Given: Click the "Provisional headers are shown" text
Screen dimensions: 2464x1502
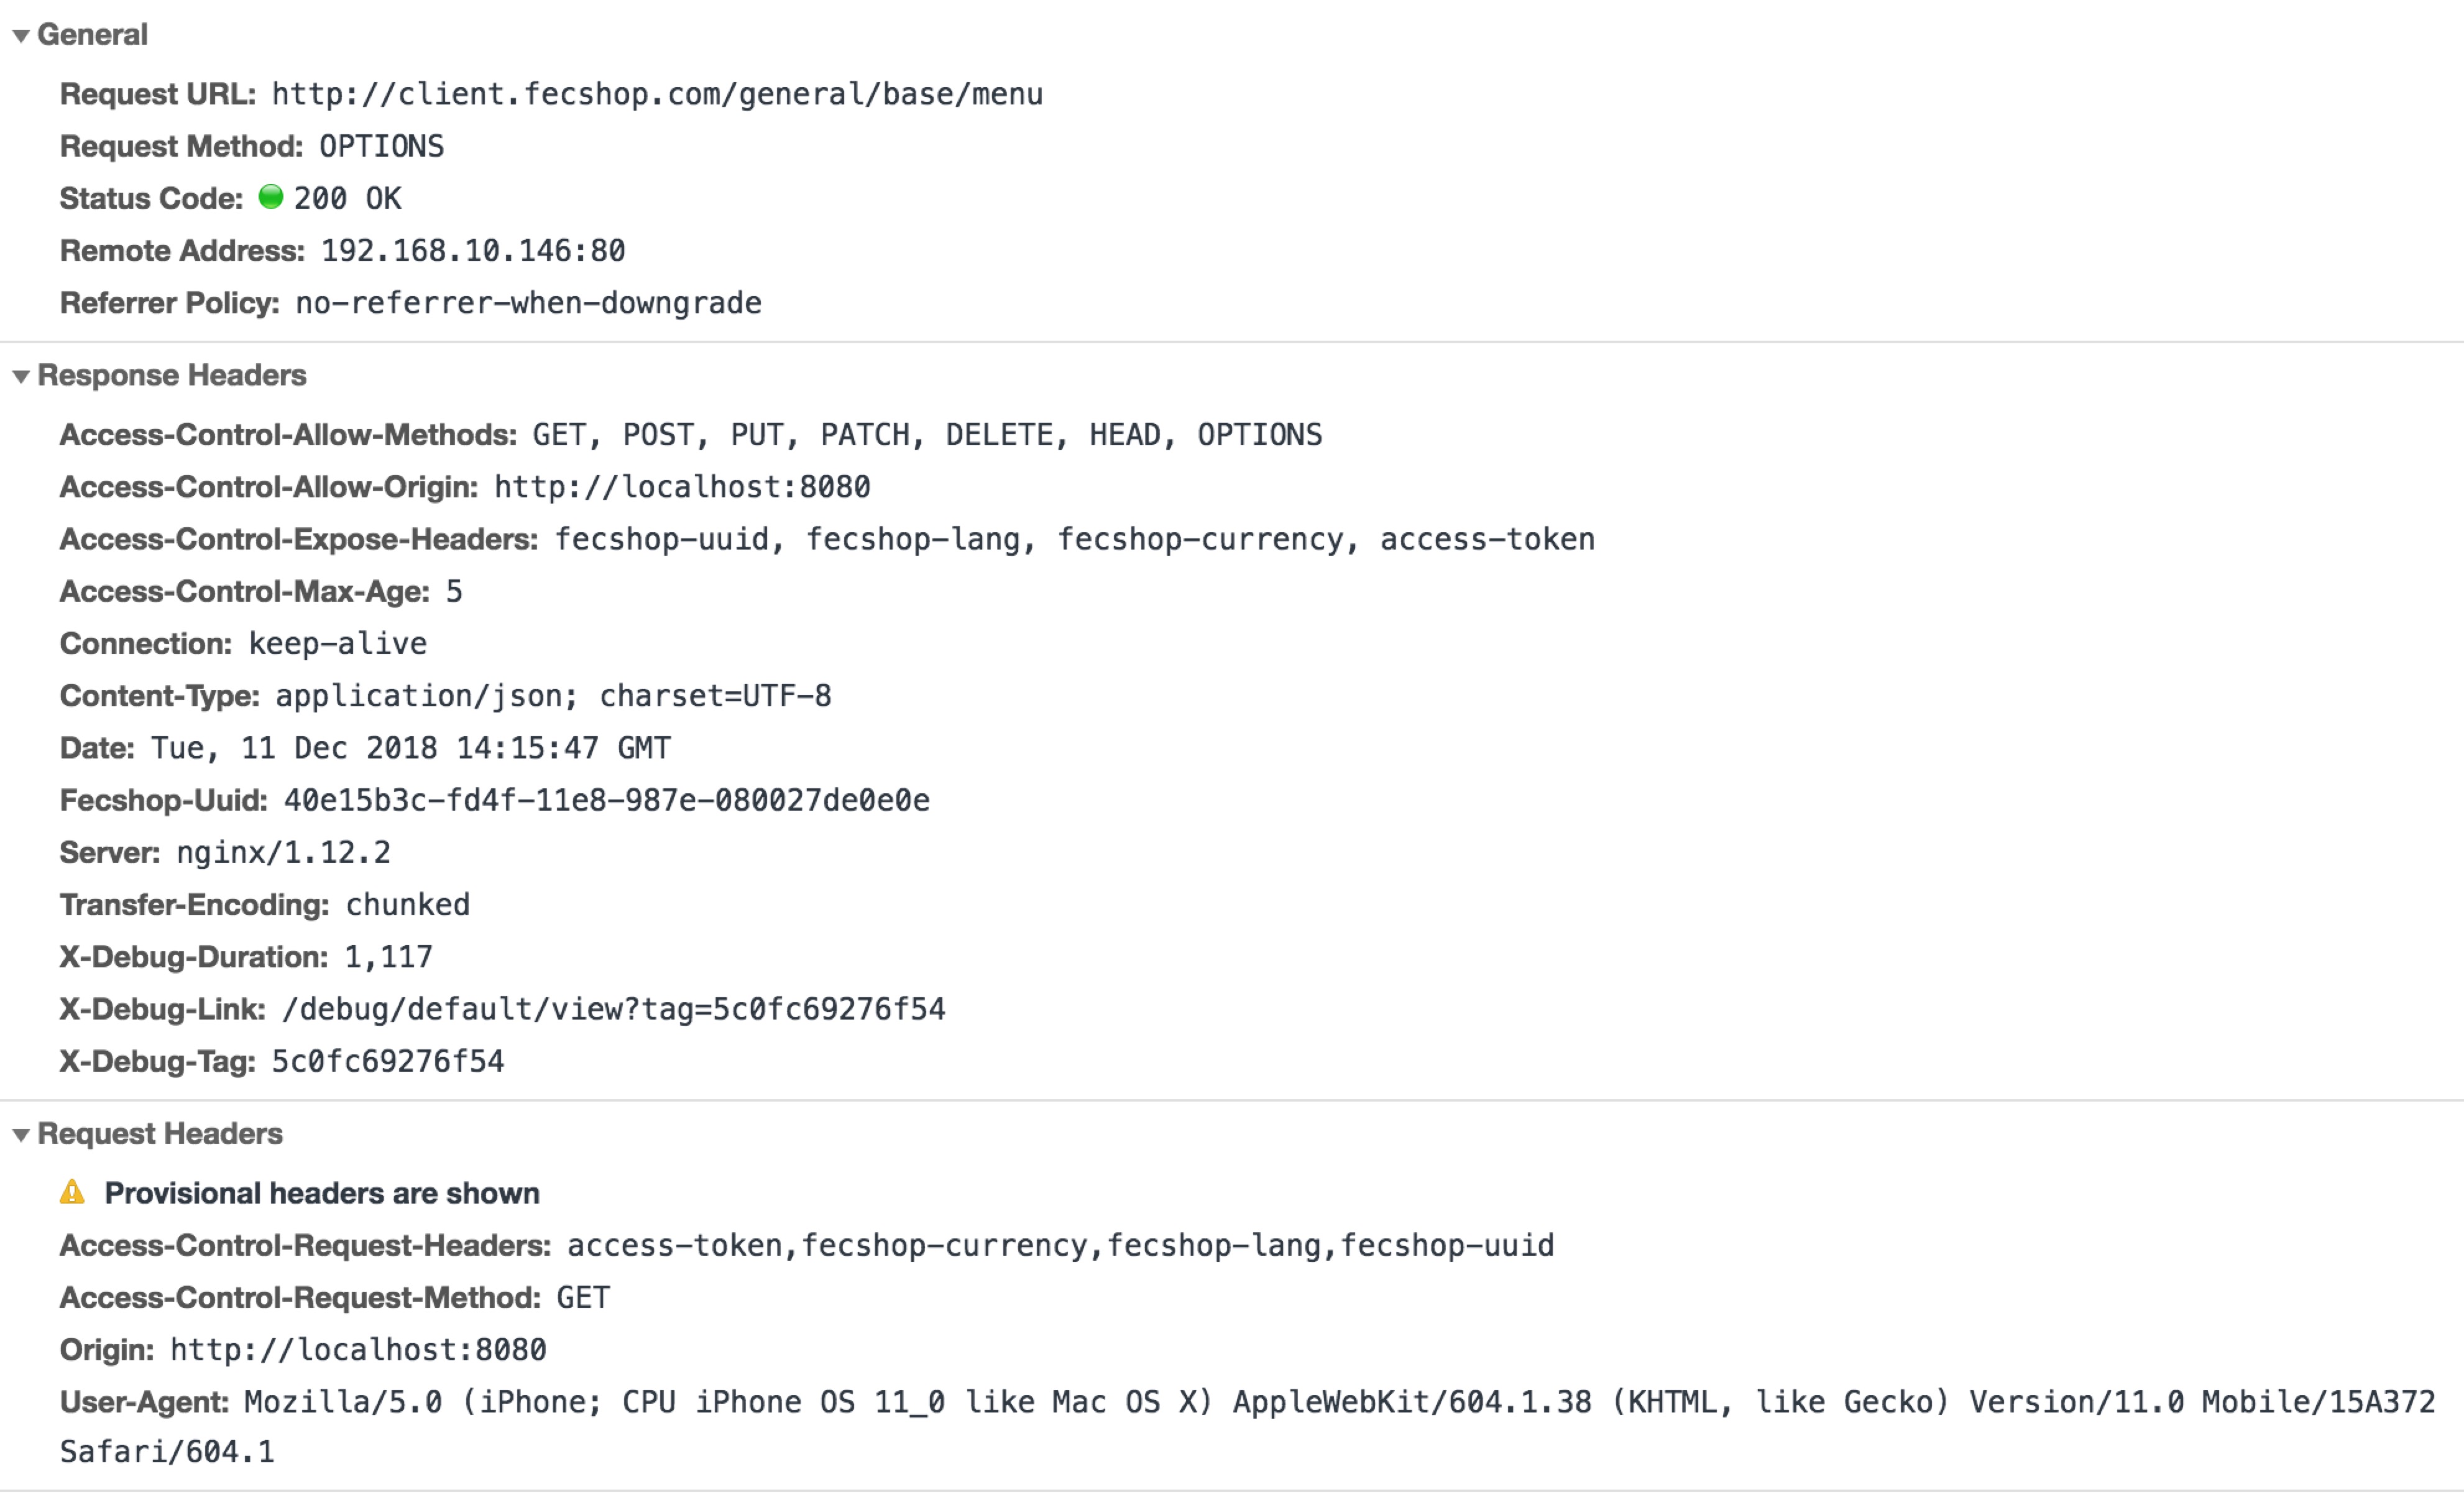Looking at the screenshot, I should pyautogui.click(x=321, y=1193).
